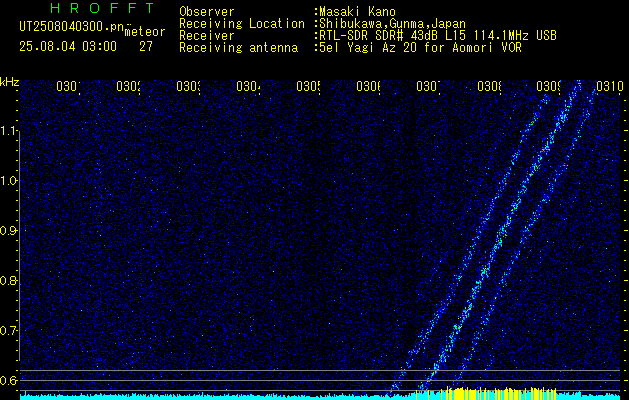Click the 1.1 kHz axis label

click(9, 130)
